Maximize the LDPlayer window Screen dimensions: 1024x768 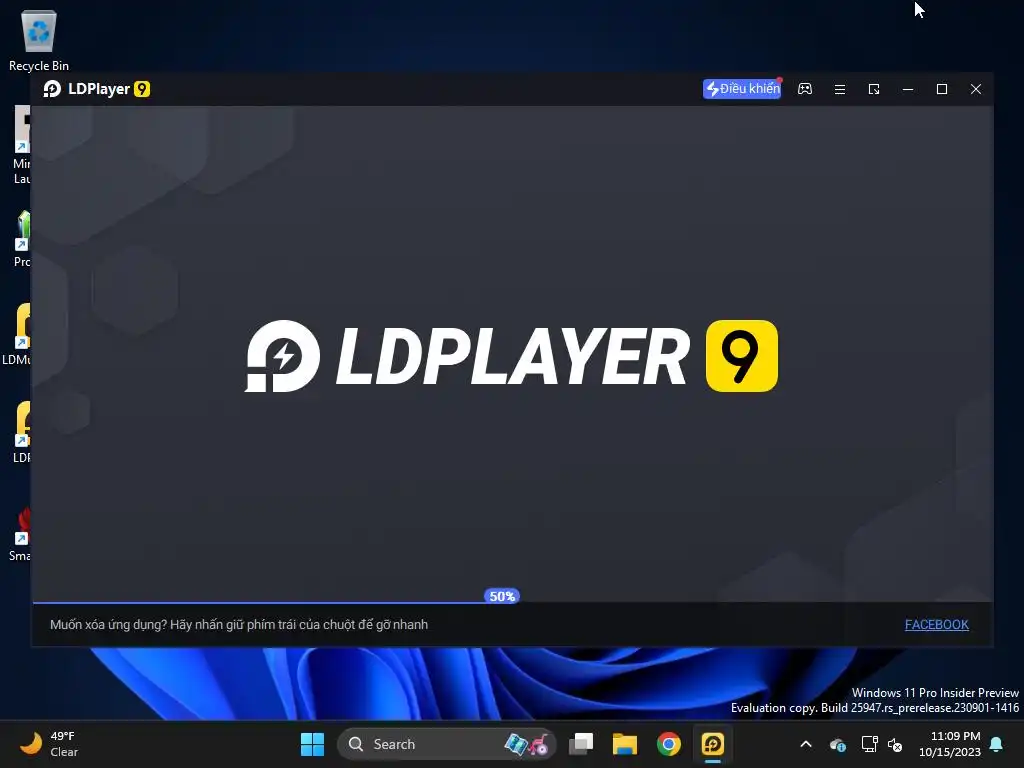(x=942, y=89)
